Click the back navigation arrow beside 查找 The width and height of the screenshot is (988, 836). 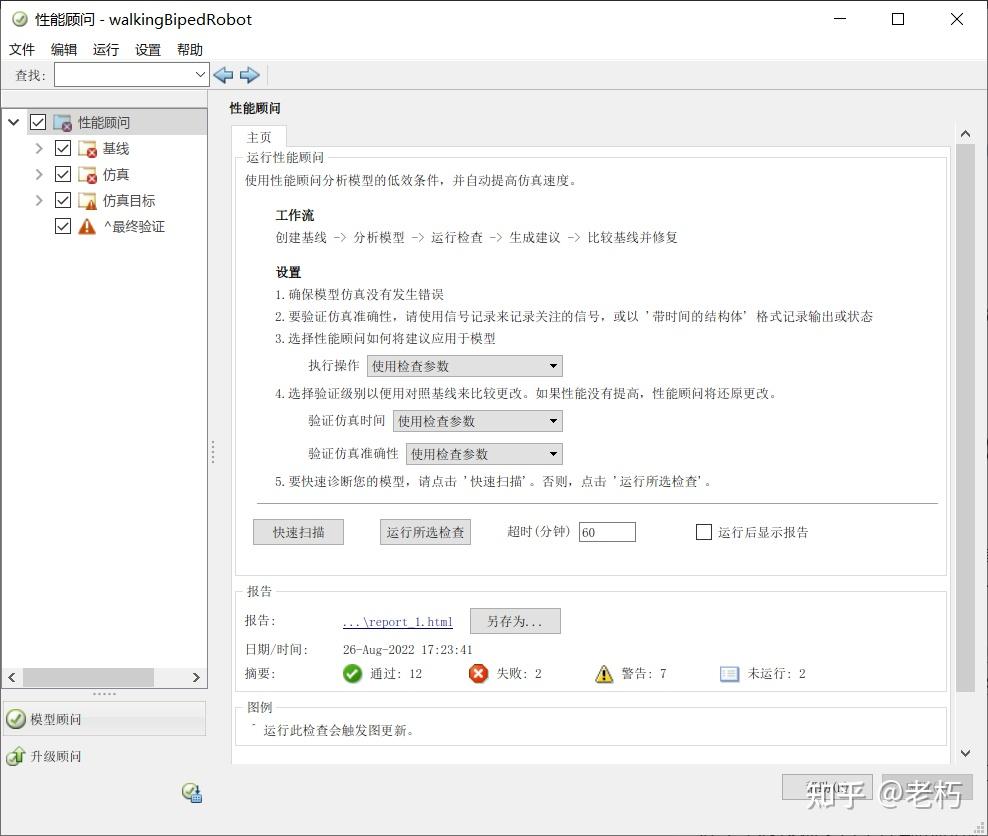(222, 75)
